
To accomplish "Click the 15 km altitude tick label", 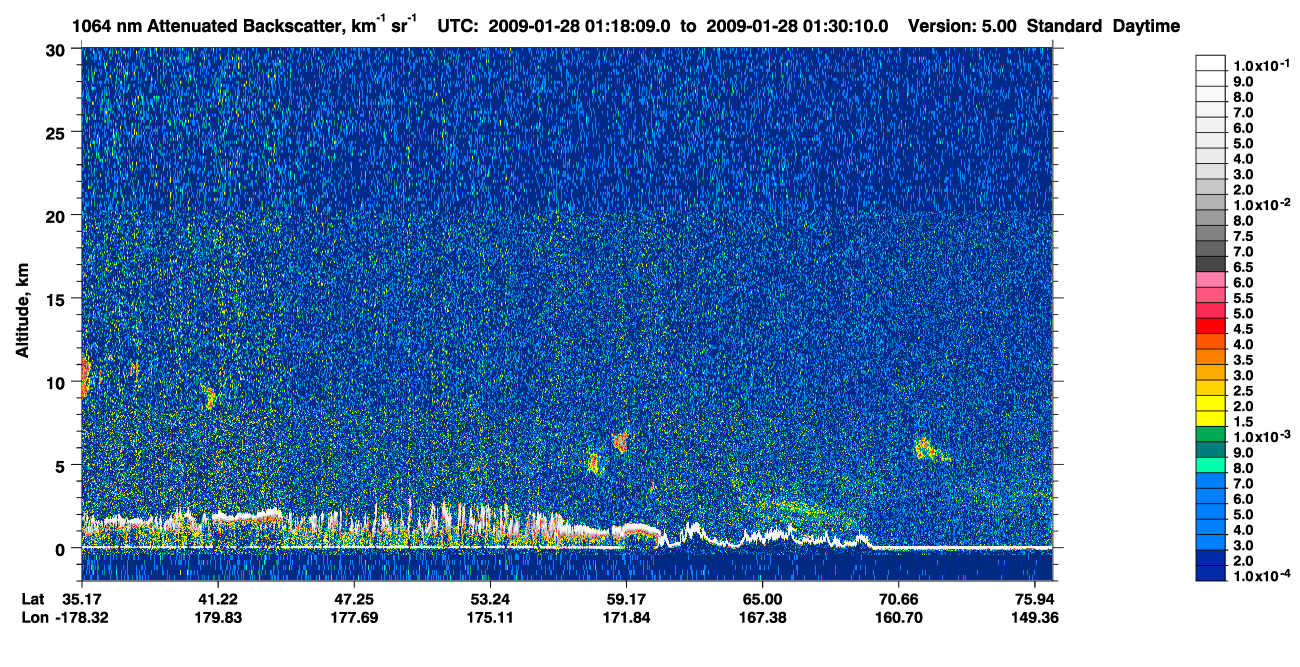I will 57,298.
